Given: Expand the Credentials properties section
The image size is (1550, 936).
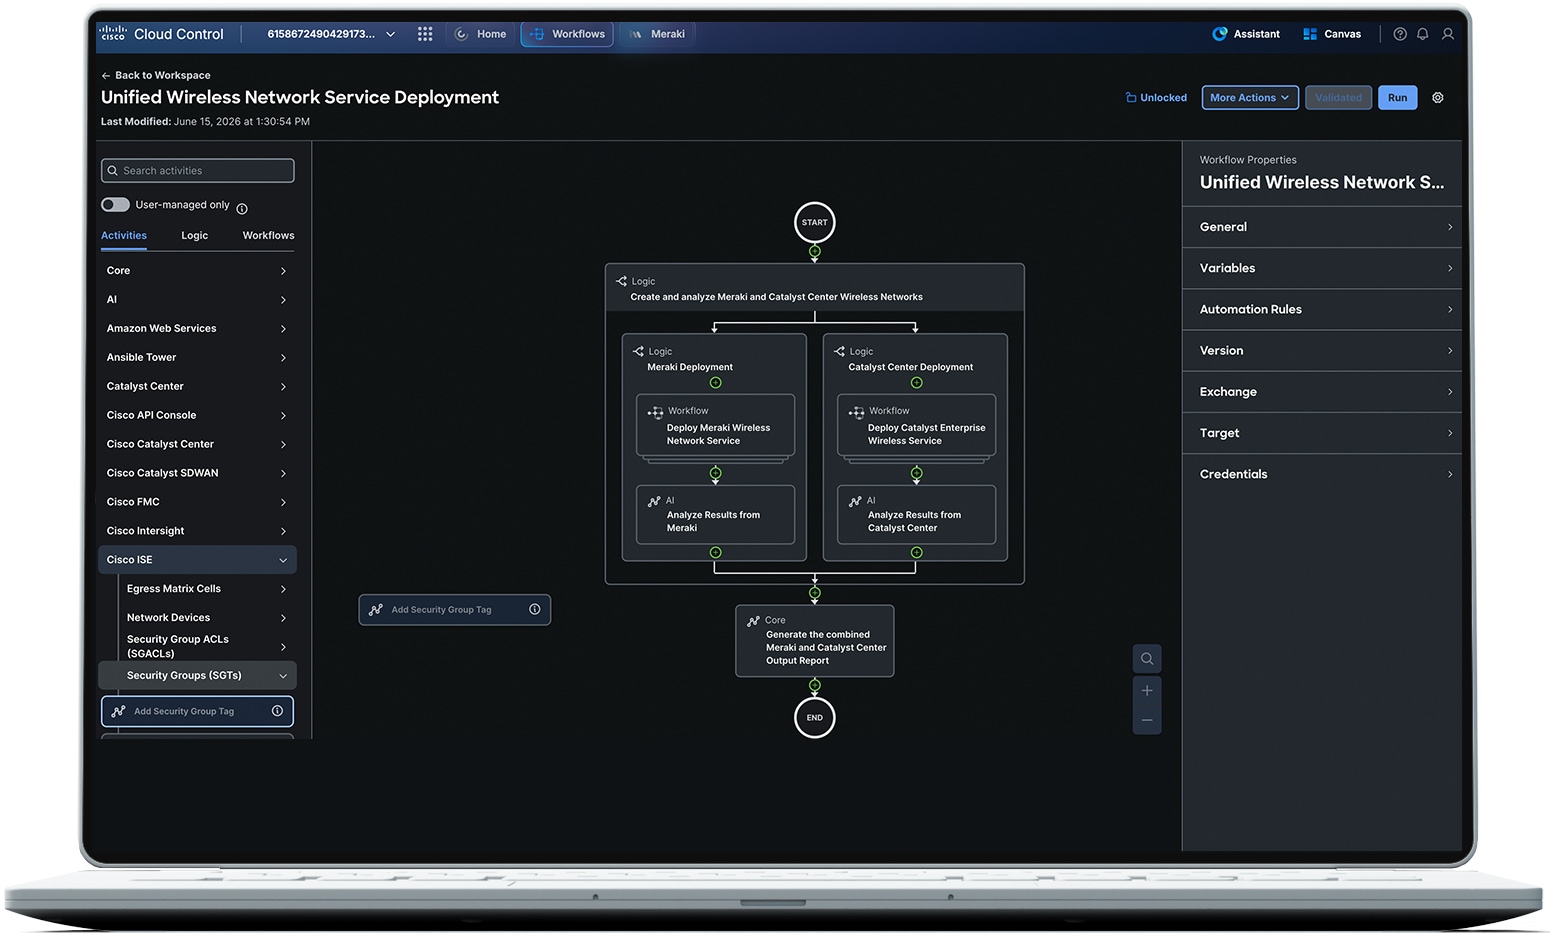Looking at the screenshot, I should (1322, 474).
